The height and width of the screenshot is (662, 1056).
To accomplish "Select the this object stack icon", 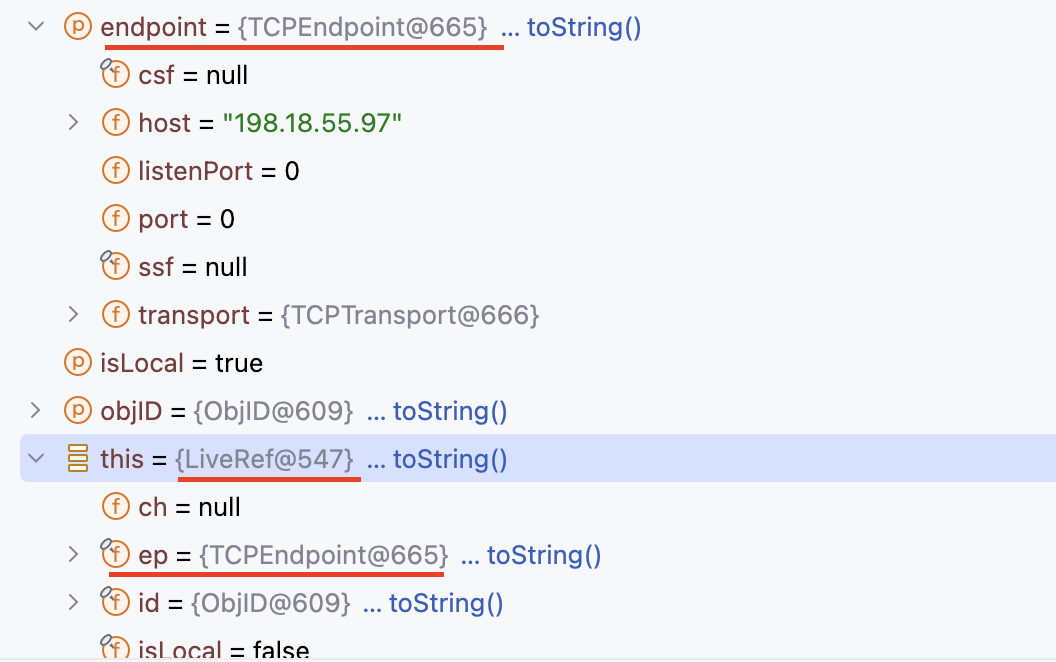I will pyautogui.click(x=78, y=458).
